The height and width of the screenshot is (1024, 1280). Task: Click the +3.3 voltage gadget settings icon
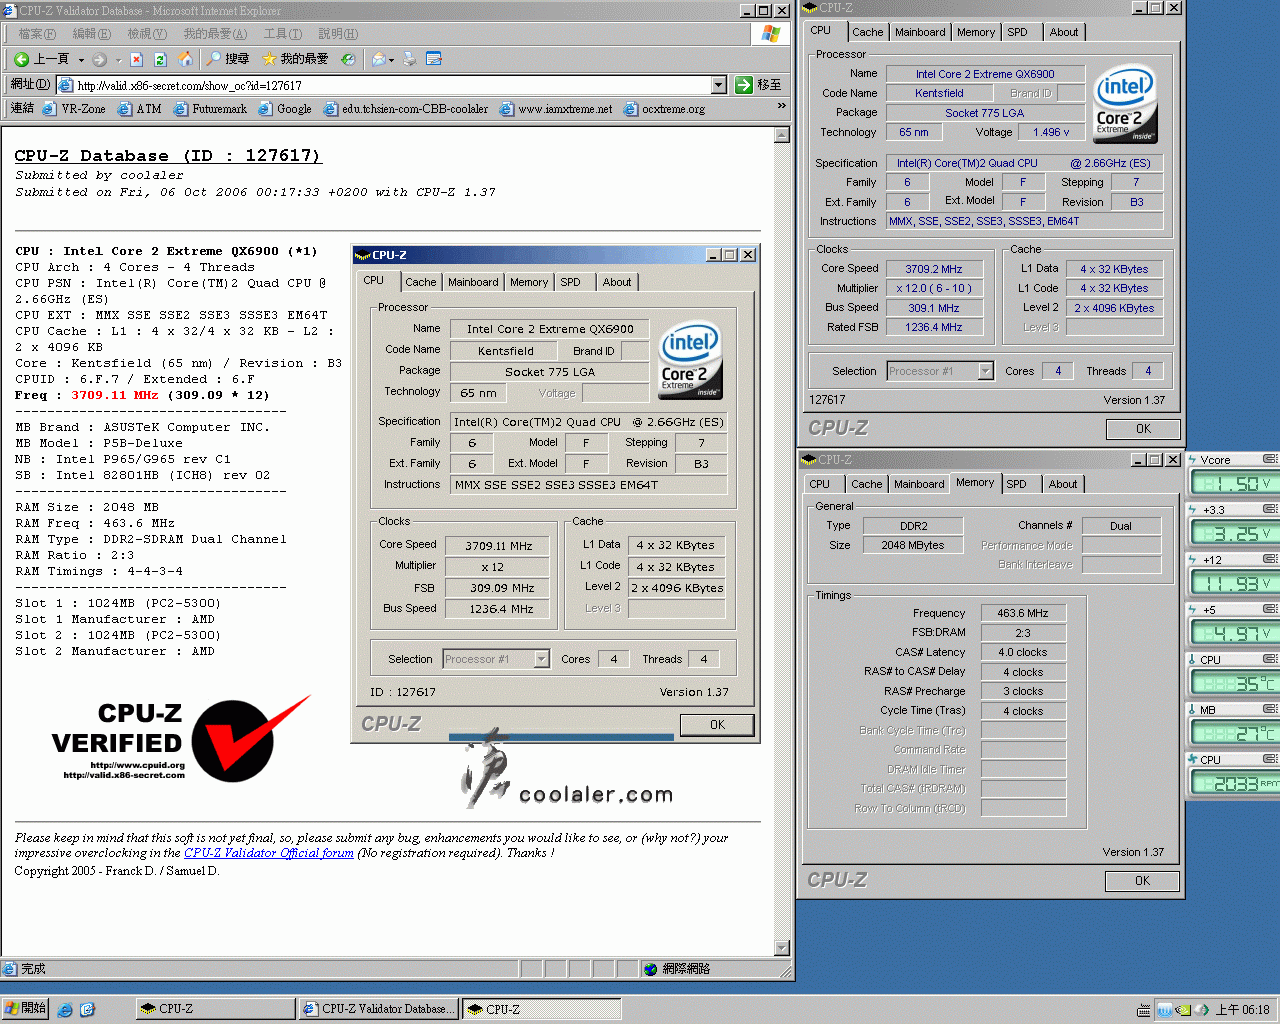pos(1270,509)
